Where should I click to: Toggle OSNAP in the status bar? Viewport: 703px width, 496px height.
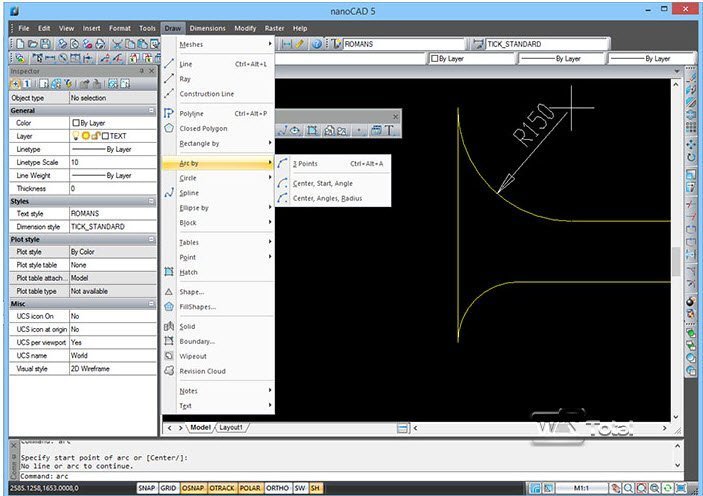pos(192,489)
